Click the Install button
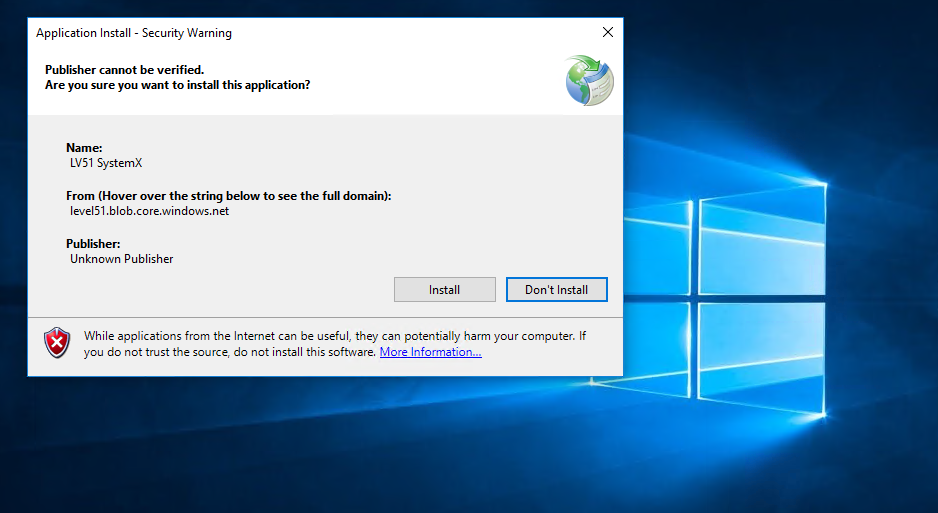This screenshot has height=513, width=938. [444, 290]
